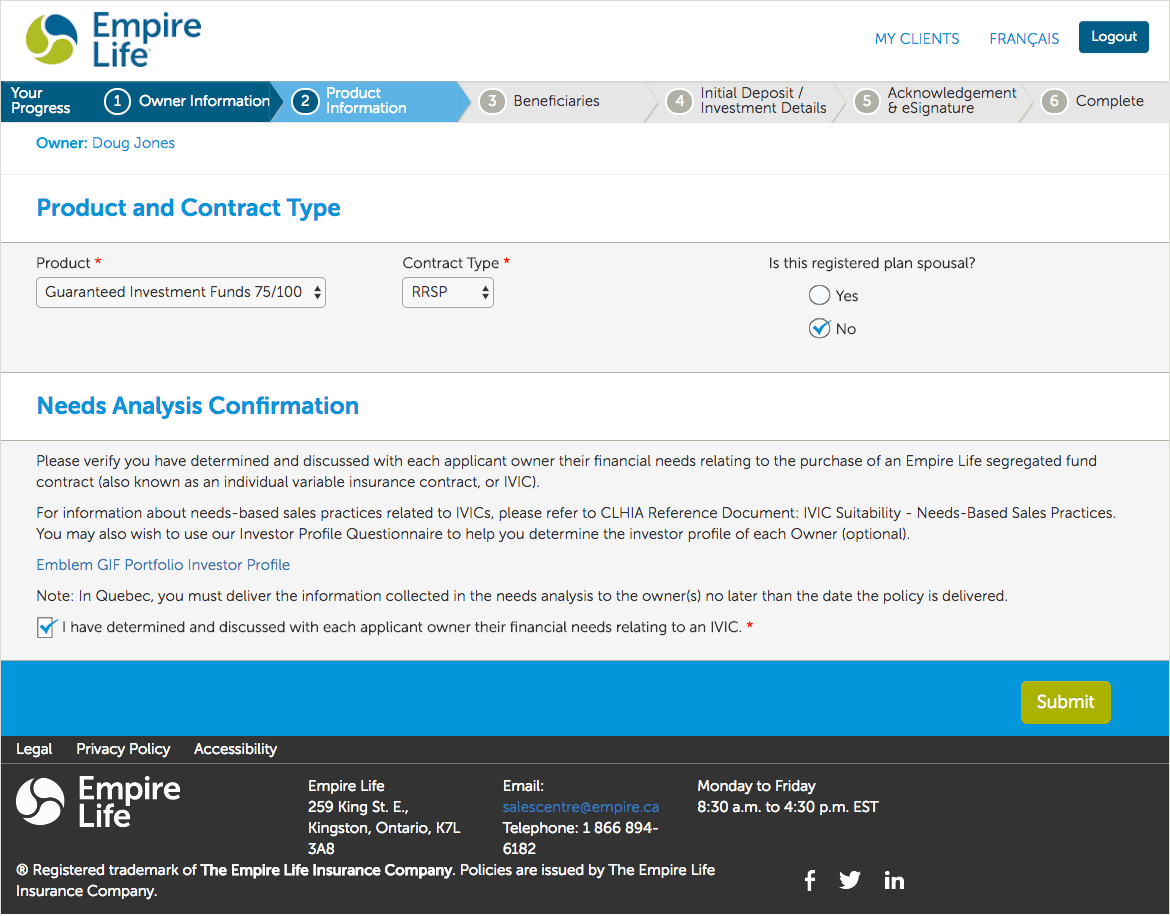Screen dimensions: 1170x916
Task: Open MY CLIENTS link
Action: click(917, 39)
